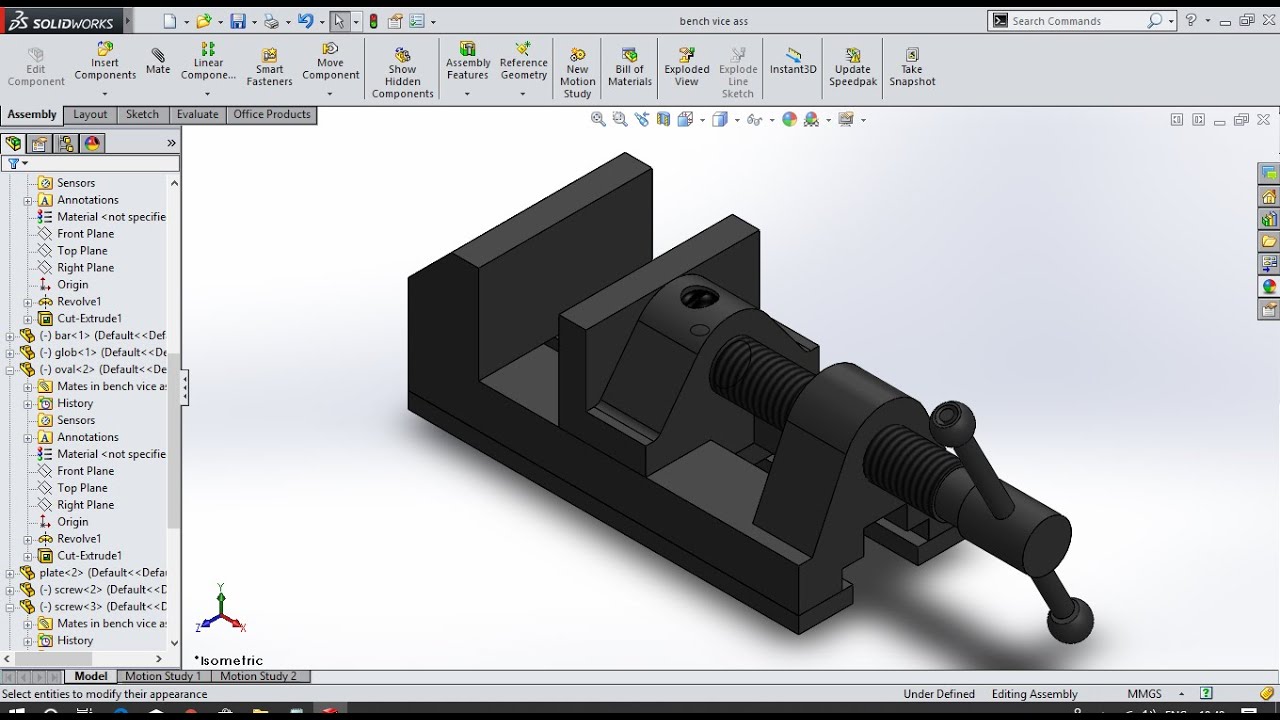Screen dimensions: 1280x720
Task: Start a New Motion Study
Action: tap(577, 72)
